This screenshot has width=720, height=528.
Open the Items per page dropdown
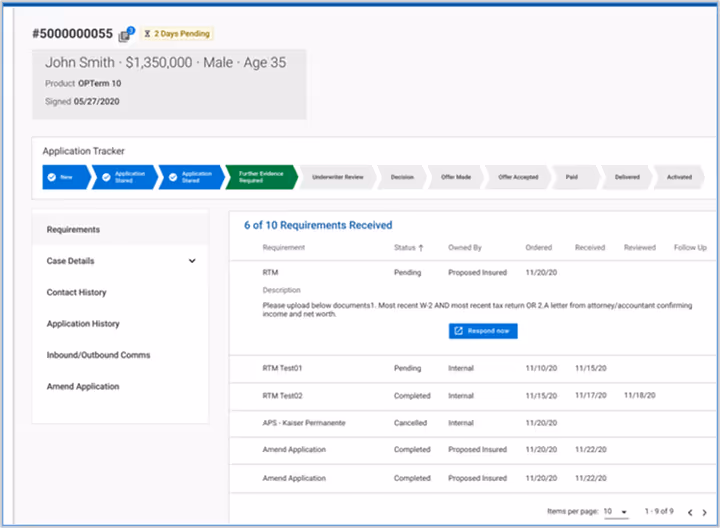(x=615, y=511)
